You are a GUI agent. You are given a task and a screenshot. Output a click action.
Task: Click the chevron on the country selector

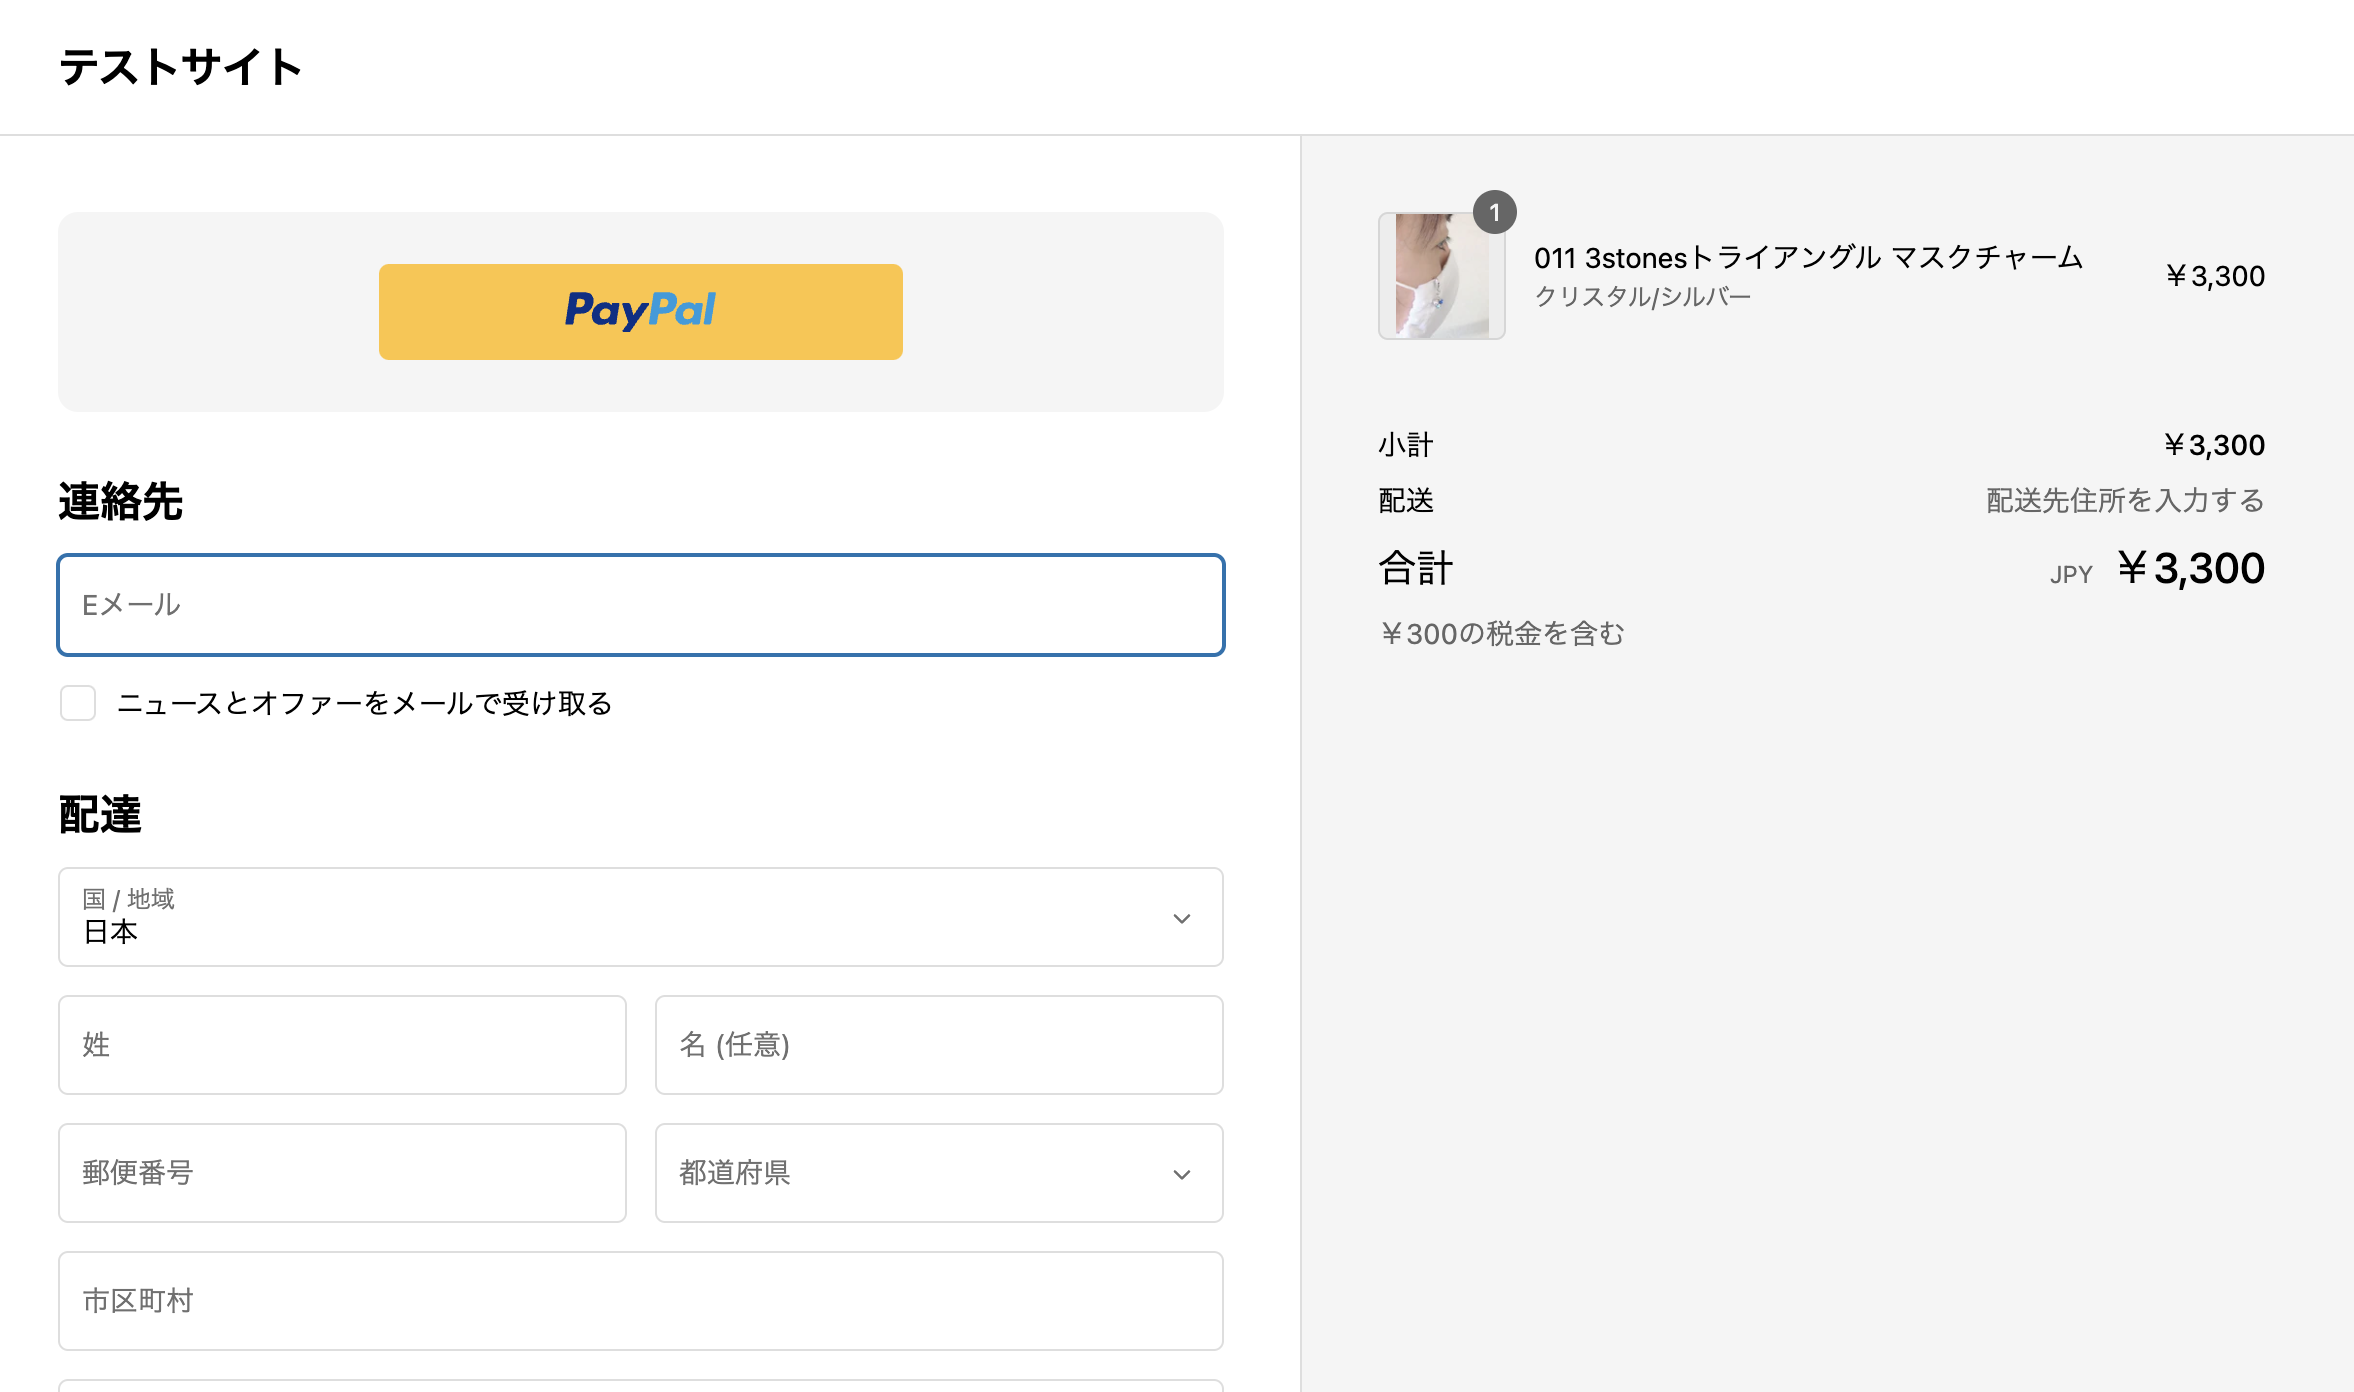1183,917
